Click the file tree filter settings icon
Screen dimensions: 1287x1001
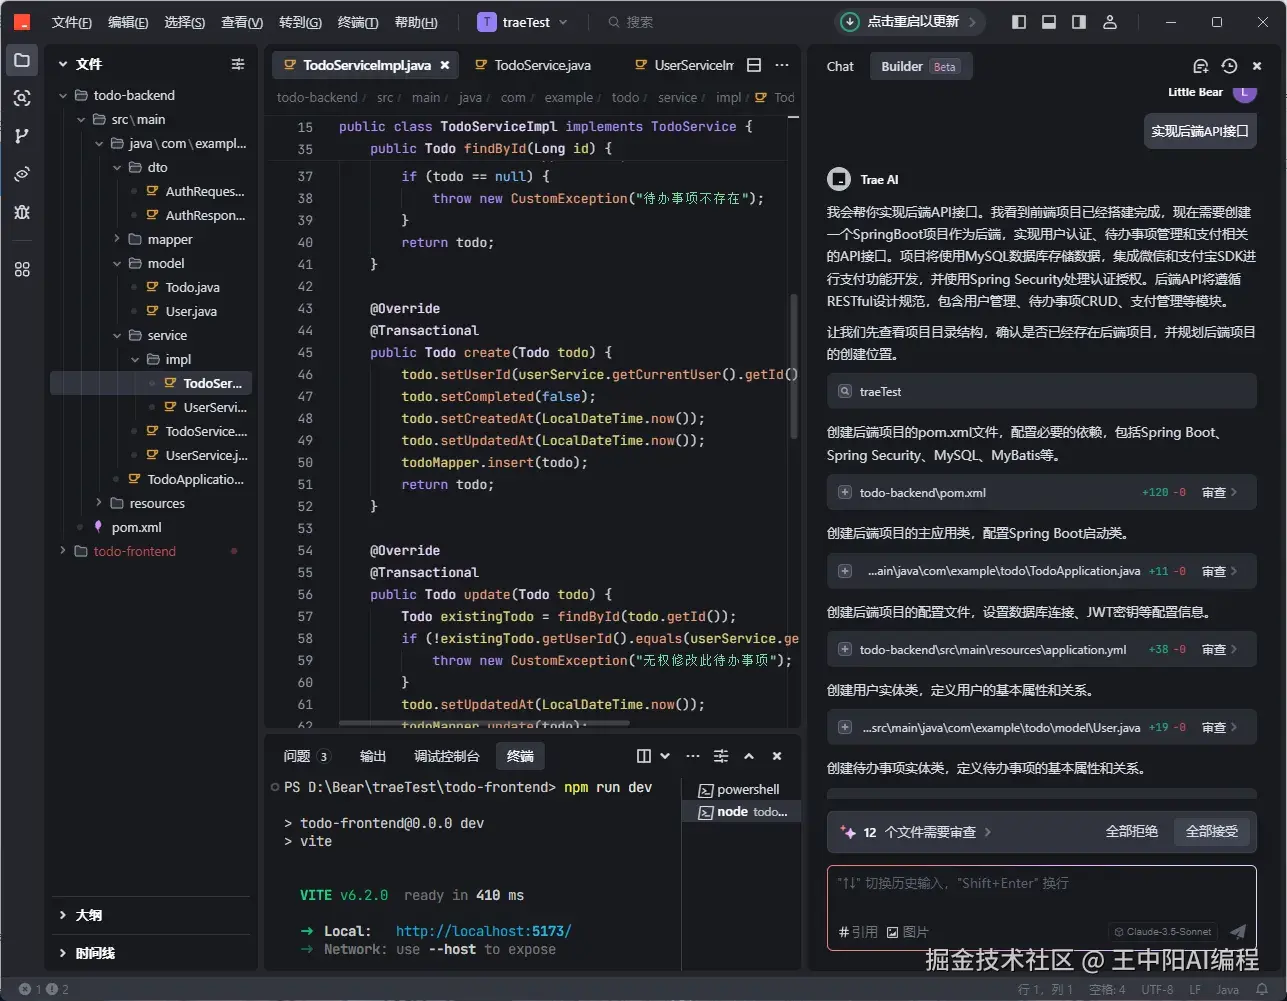click(238, 64)
